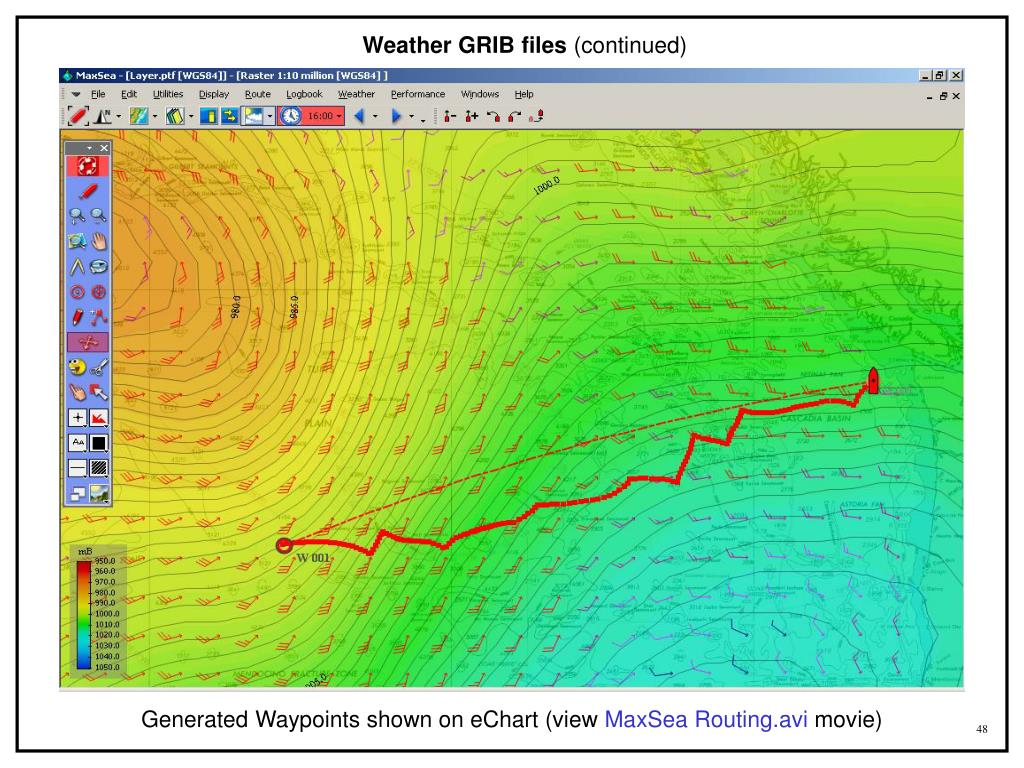The height and width of the screenshot is (768, 1024).
Task: Open the tool palette options arrow
Action: tap(89, 148)
